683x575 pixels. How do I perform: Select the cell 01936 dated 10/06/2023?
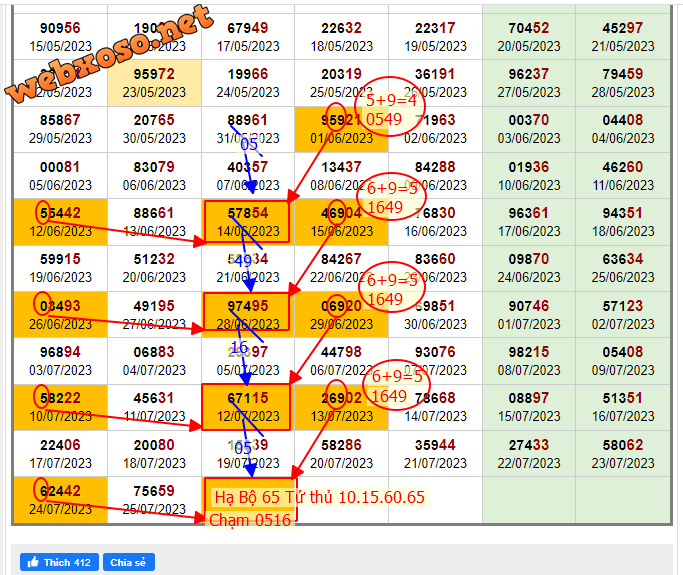coord(529,176)
